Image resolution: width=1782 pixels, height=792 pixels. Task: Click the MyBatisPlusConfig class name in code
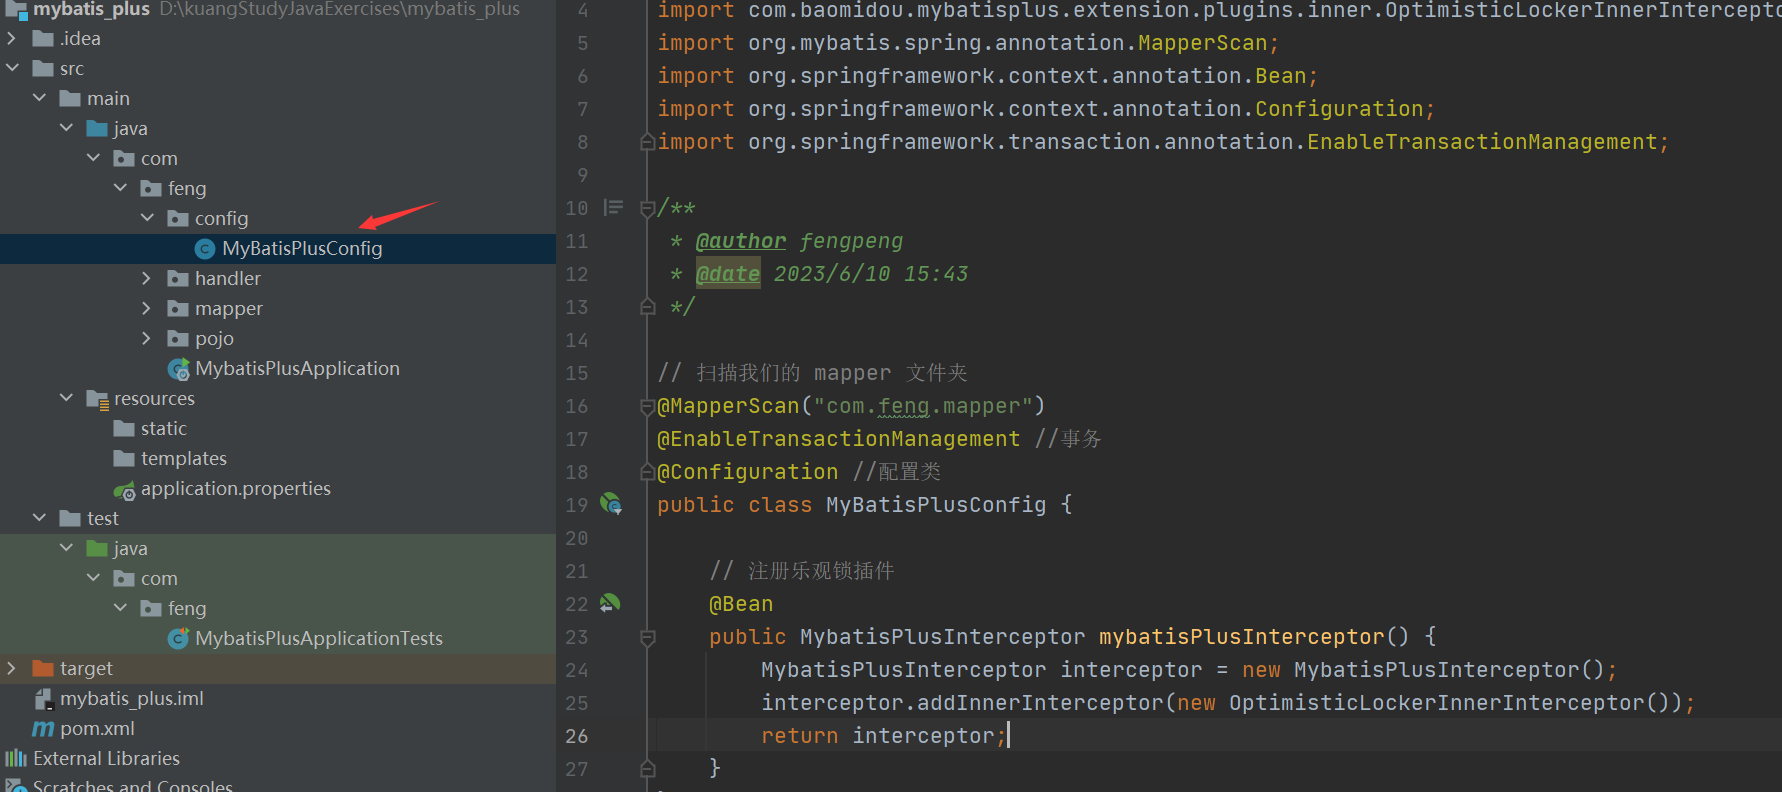tap(936, 505)
